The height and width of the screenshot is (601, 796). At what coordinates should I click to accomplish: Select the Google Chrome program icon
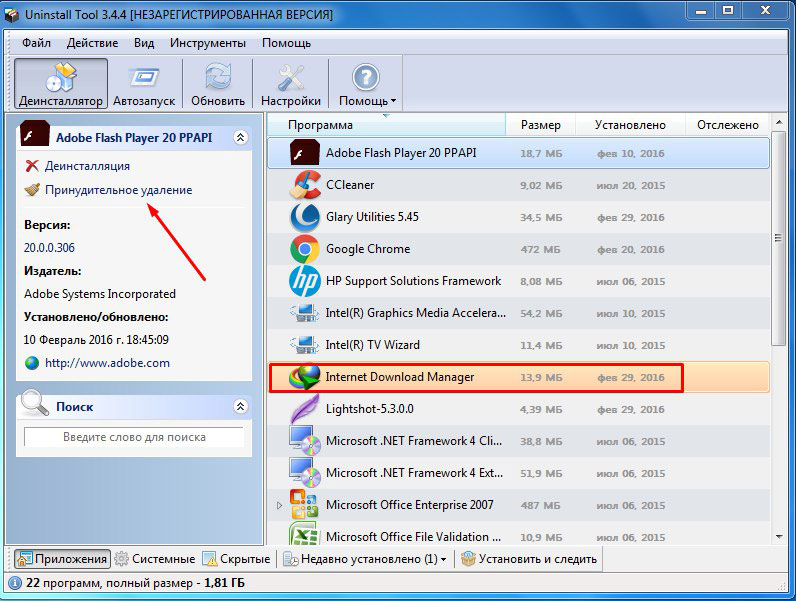click(304, 249)
